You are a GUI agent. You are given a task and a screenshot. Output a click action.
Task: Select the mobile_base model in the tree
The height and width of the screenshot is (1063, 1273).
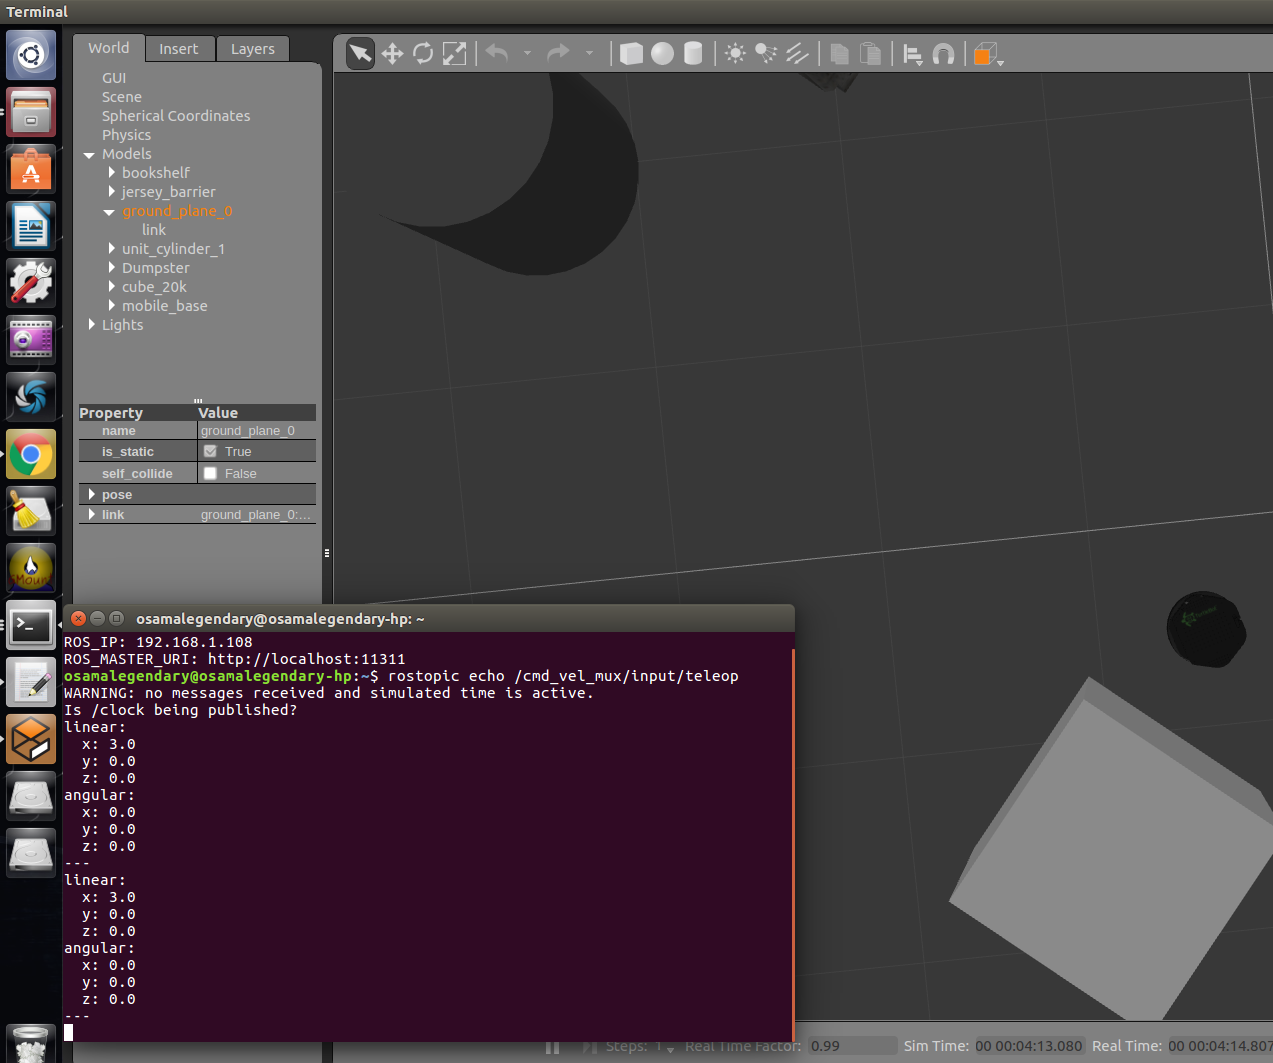click(x=164, y=305)
